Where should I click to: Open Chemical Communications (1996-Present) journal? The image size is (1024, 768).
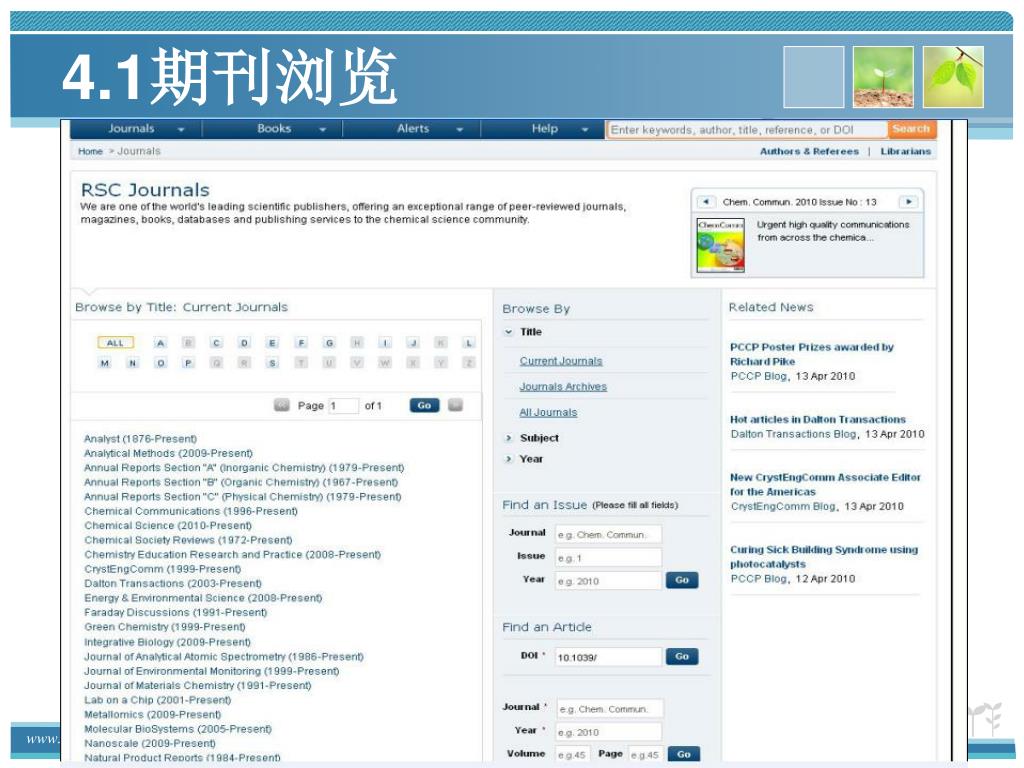pyautogui.click(x=191, y=511)
